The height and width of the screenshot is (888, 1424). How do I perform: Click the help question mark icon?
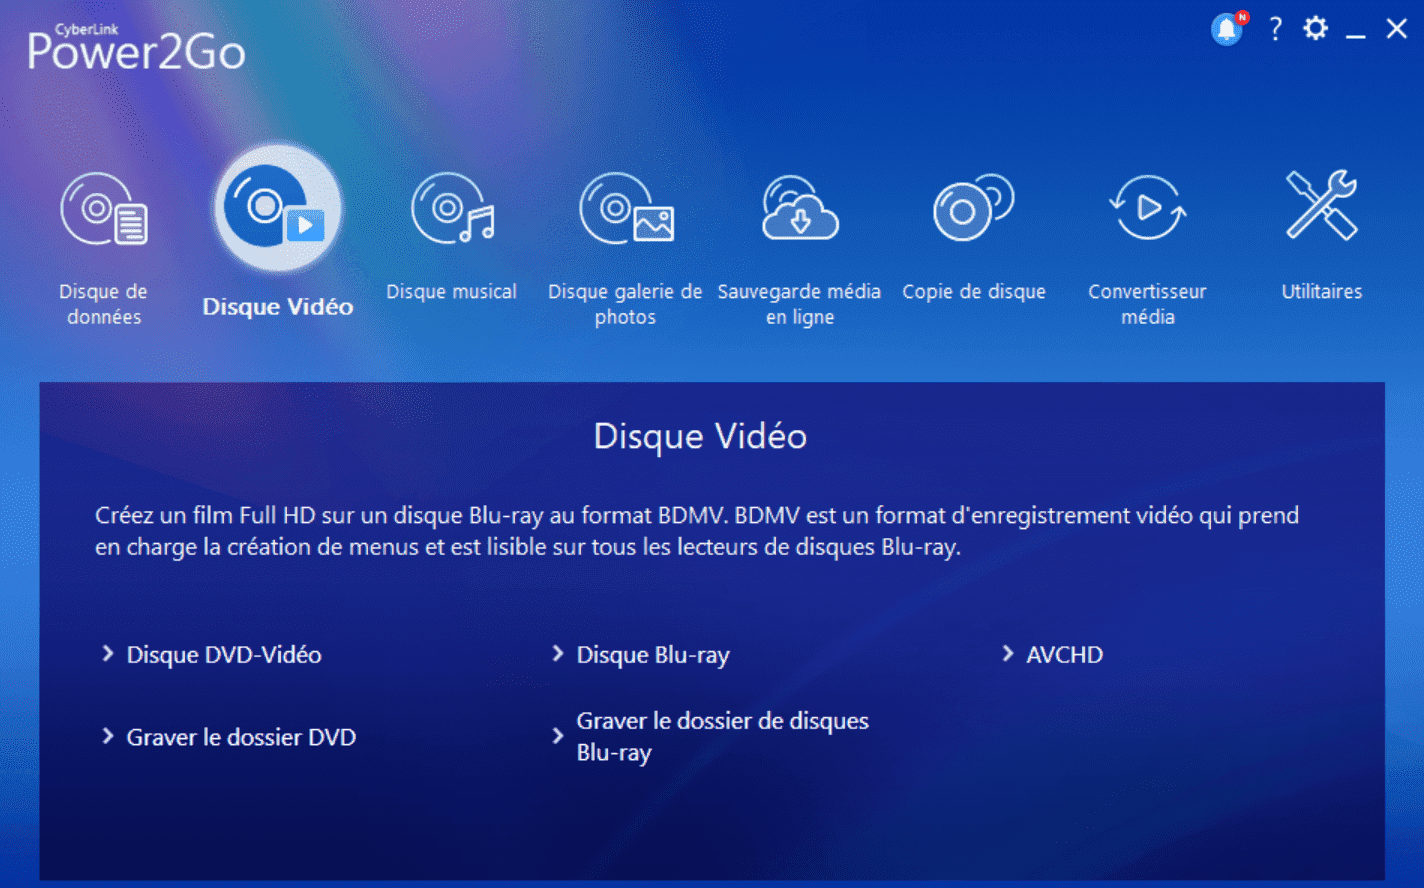[1275, 29]
